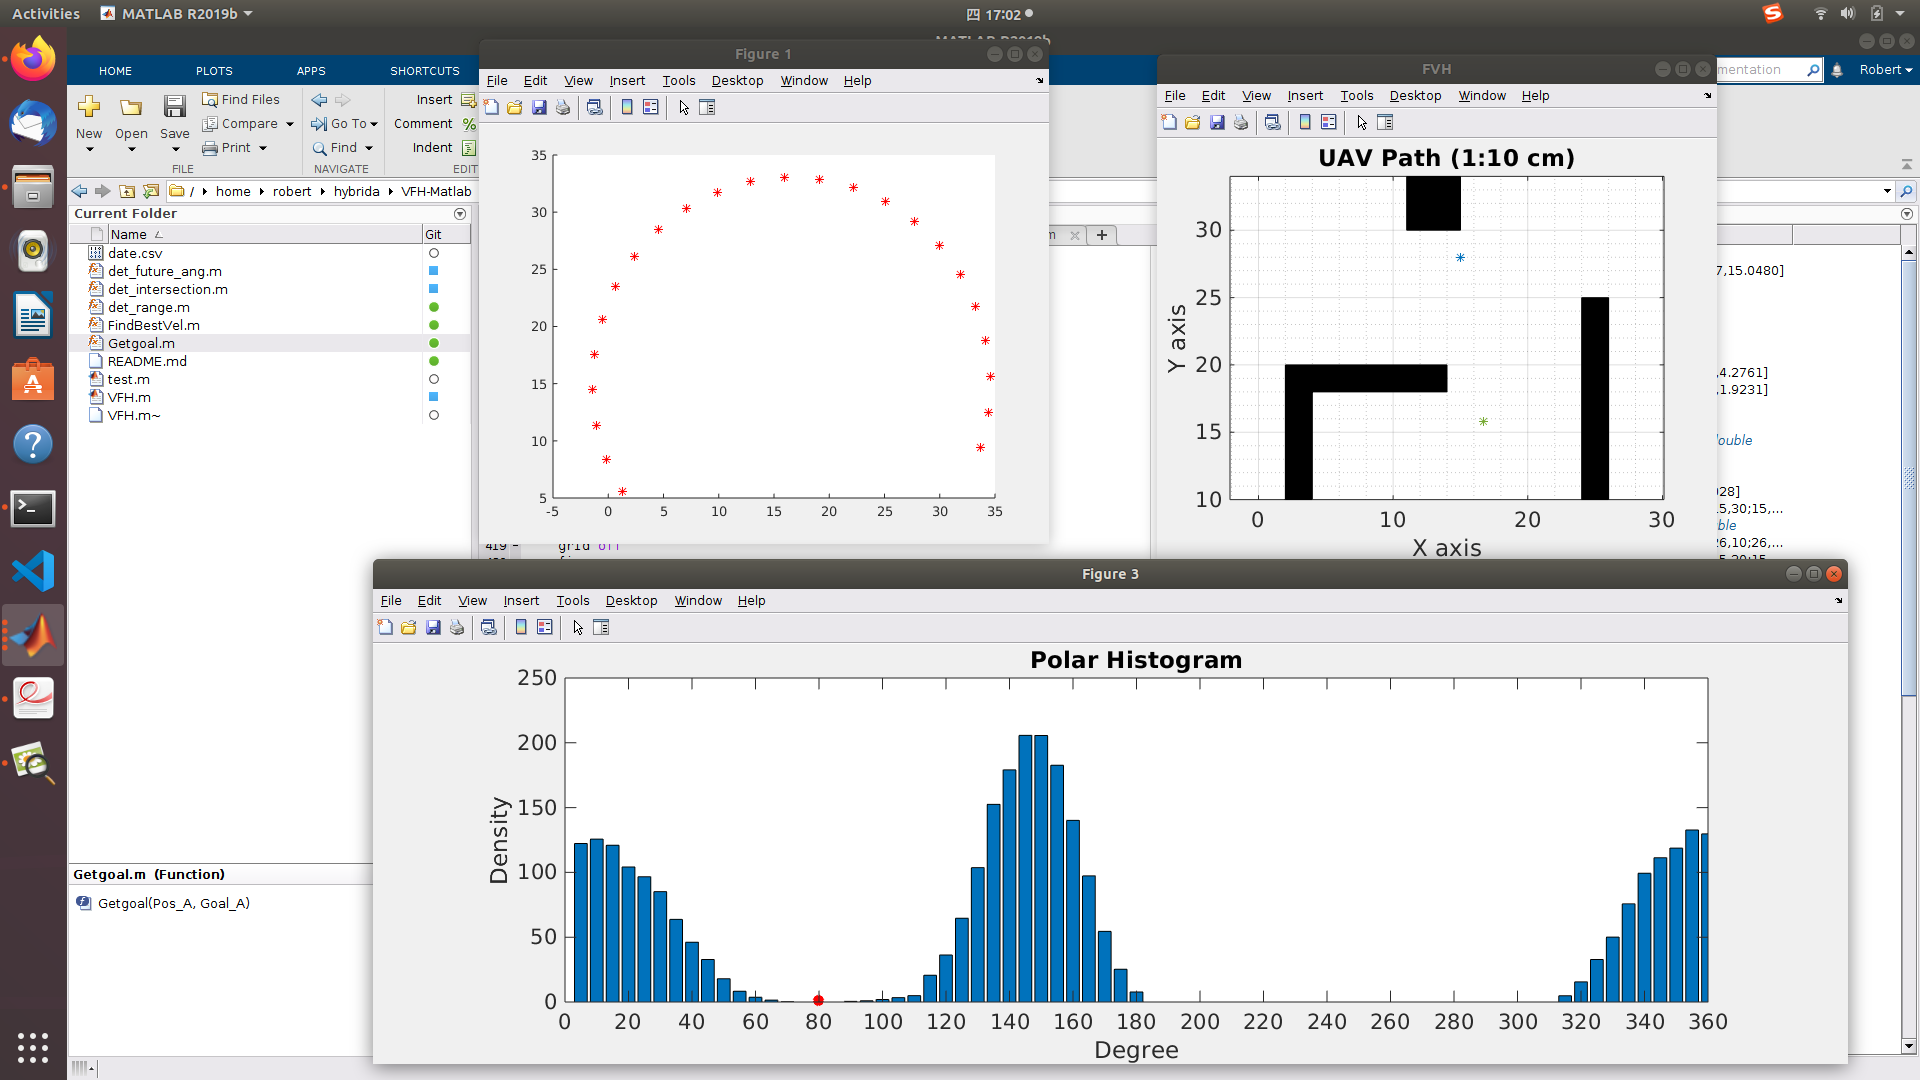Image resolution: width=1920 pixels, height=1080 pixels.
Task: Open MATLAB R2019b app menu in top bar
Action: (177, 14)
